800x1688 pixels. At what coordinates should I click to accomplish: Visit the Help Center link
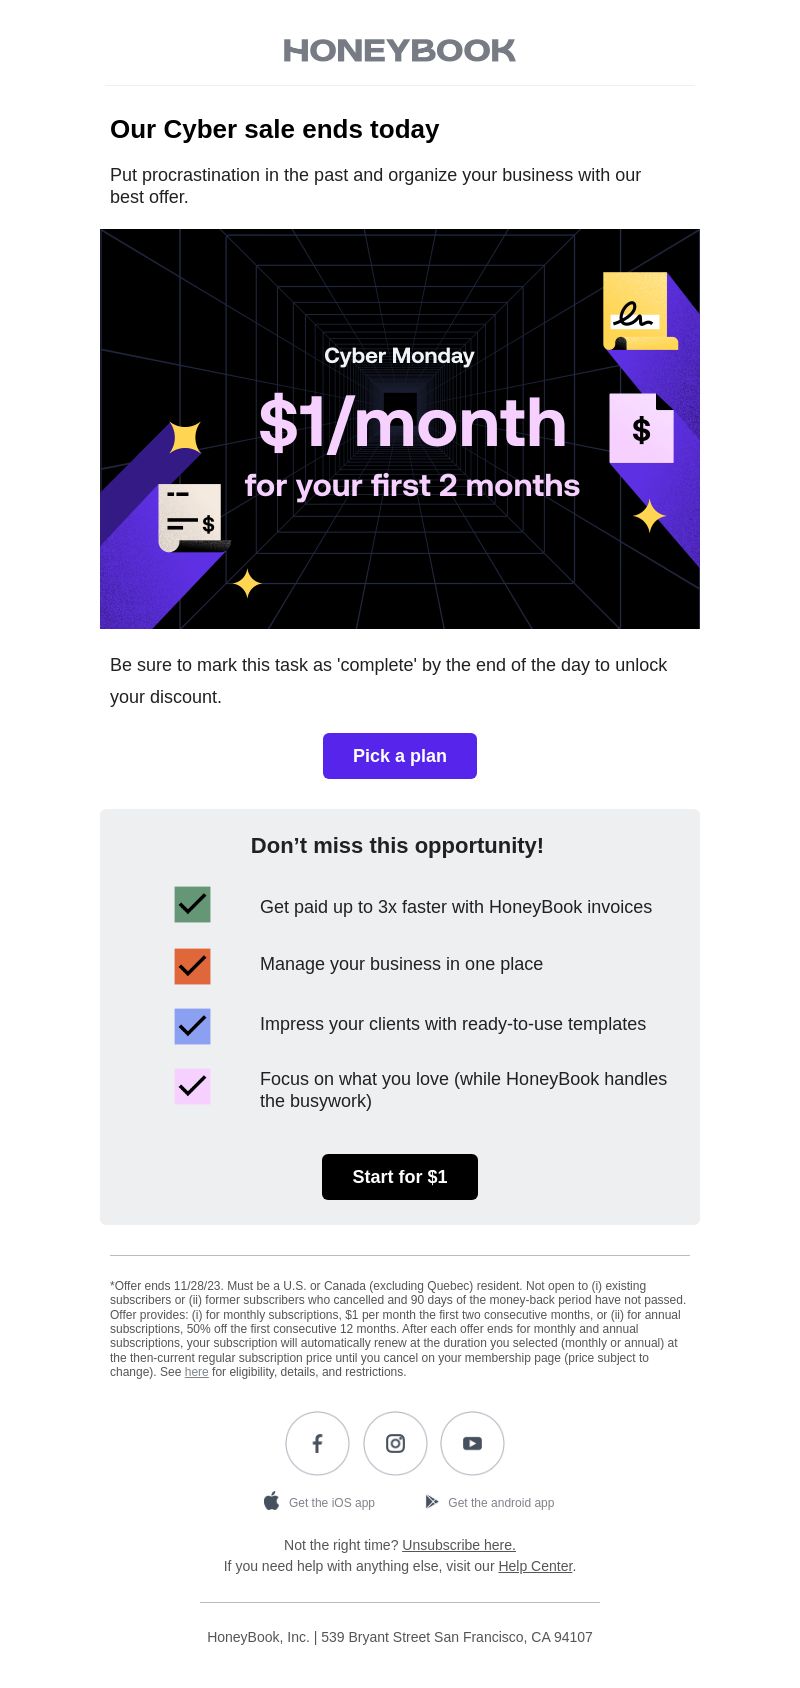pos(536,1566)
